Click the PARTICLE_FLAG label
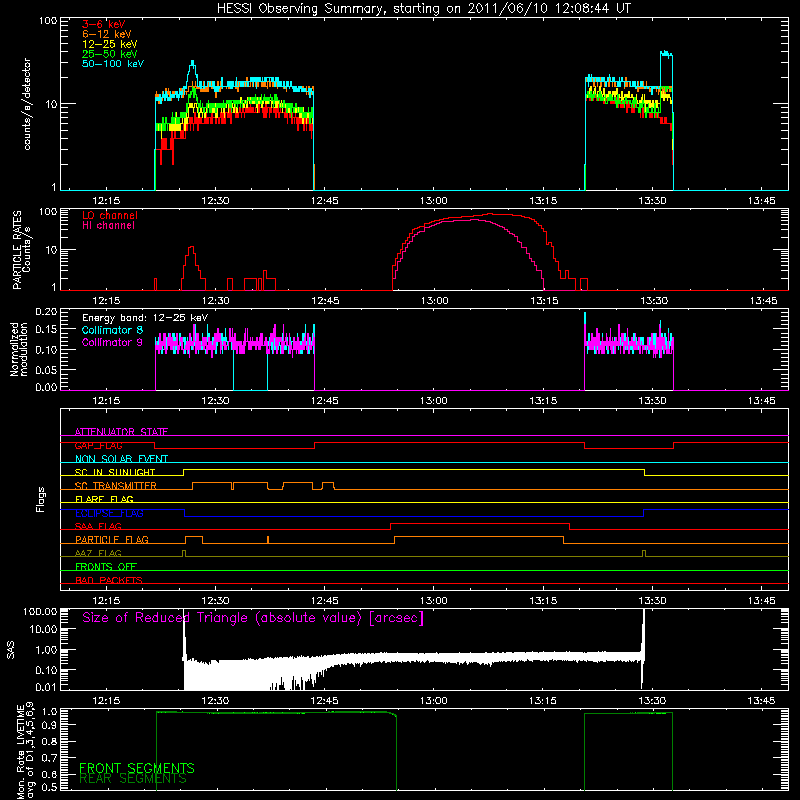The width and height of the screenshot is (800, 800). (x=111, y=540)
